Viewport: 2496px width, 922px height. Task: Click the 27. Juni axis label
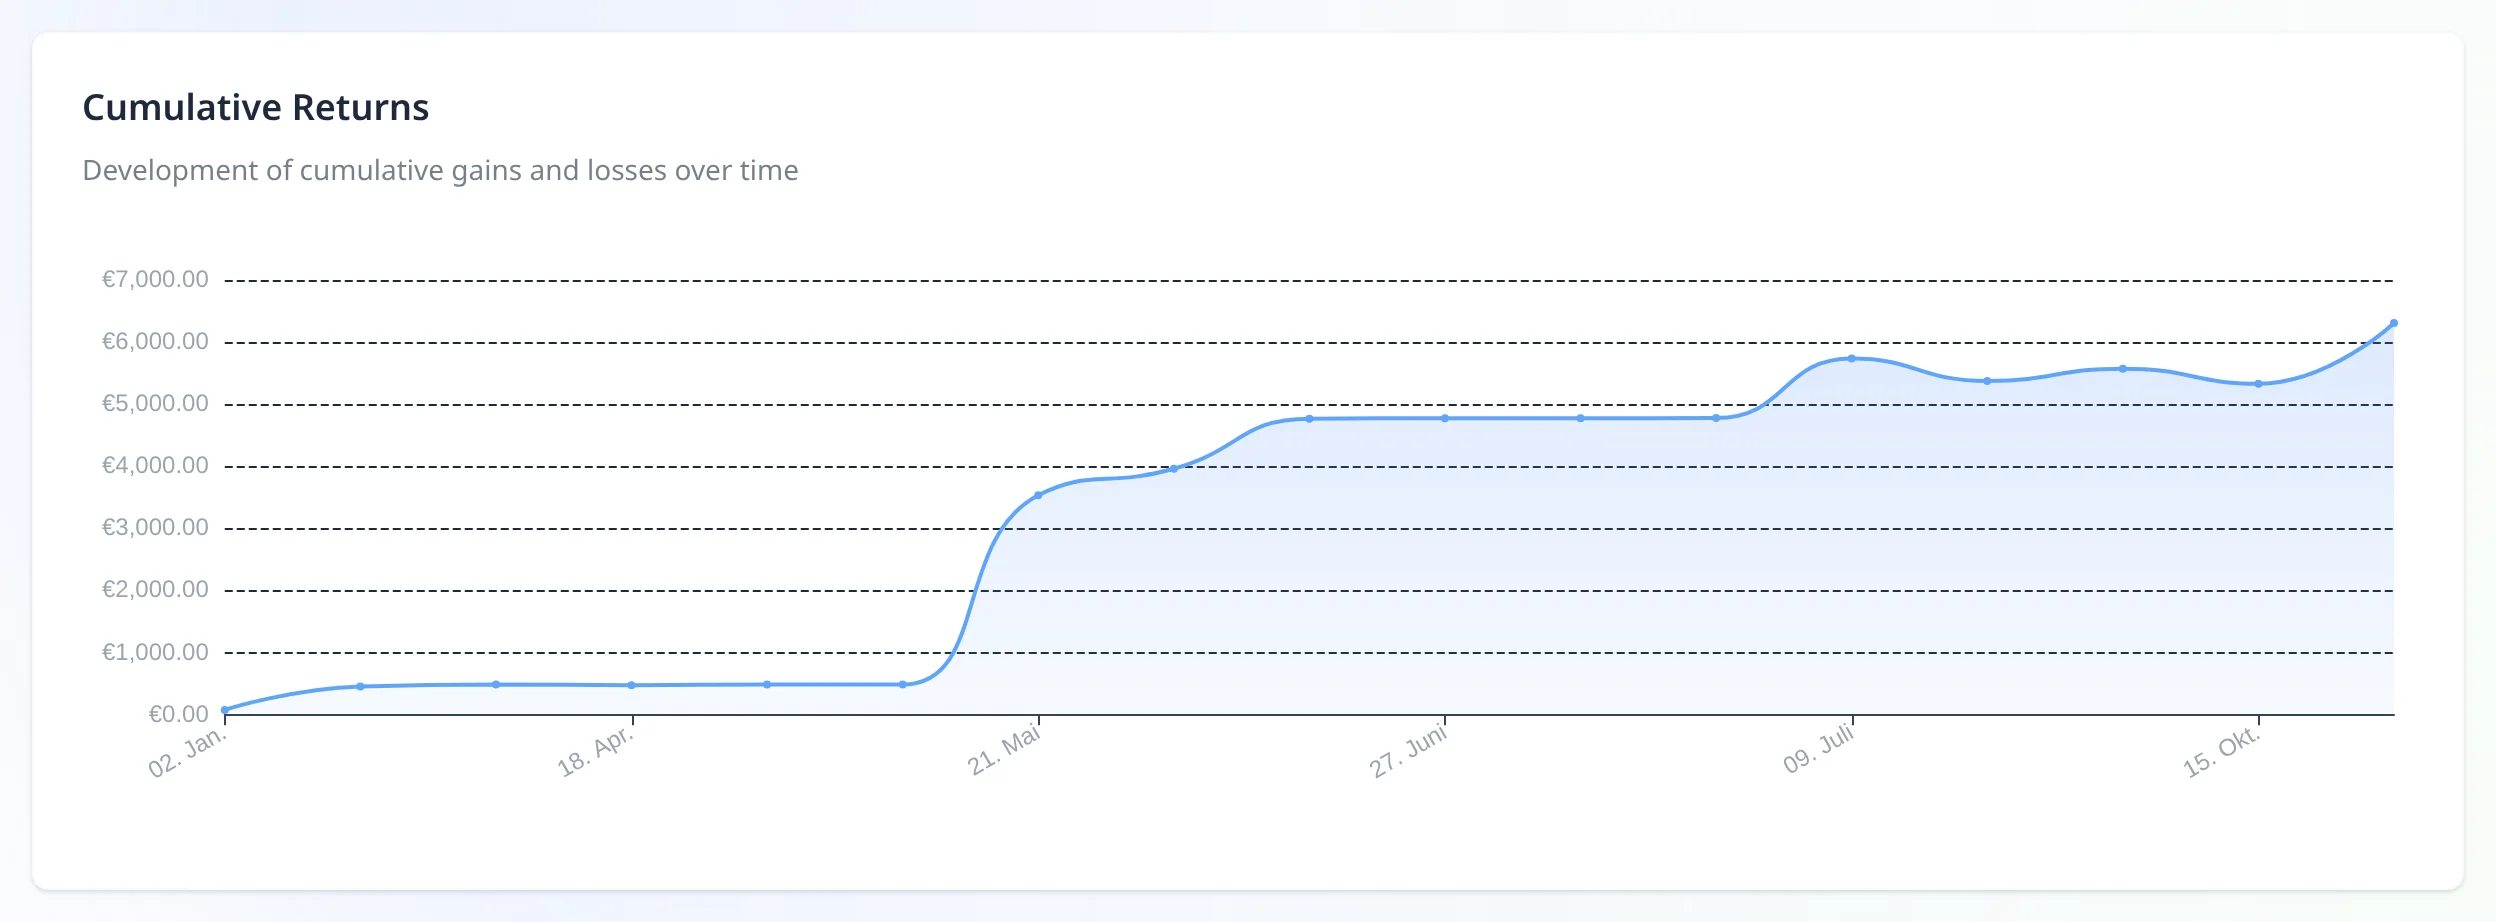1408,751
